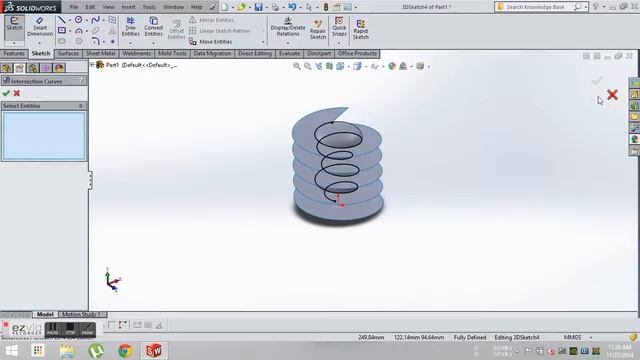Click the Convert Entities tool

(x=153, y=27)
